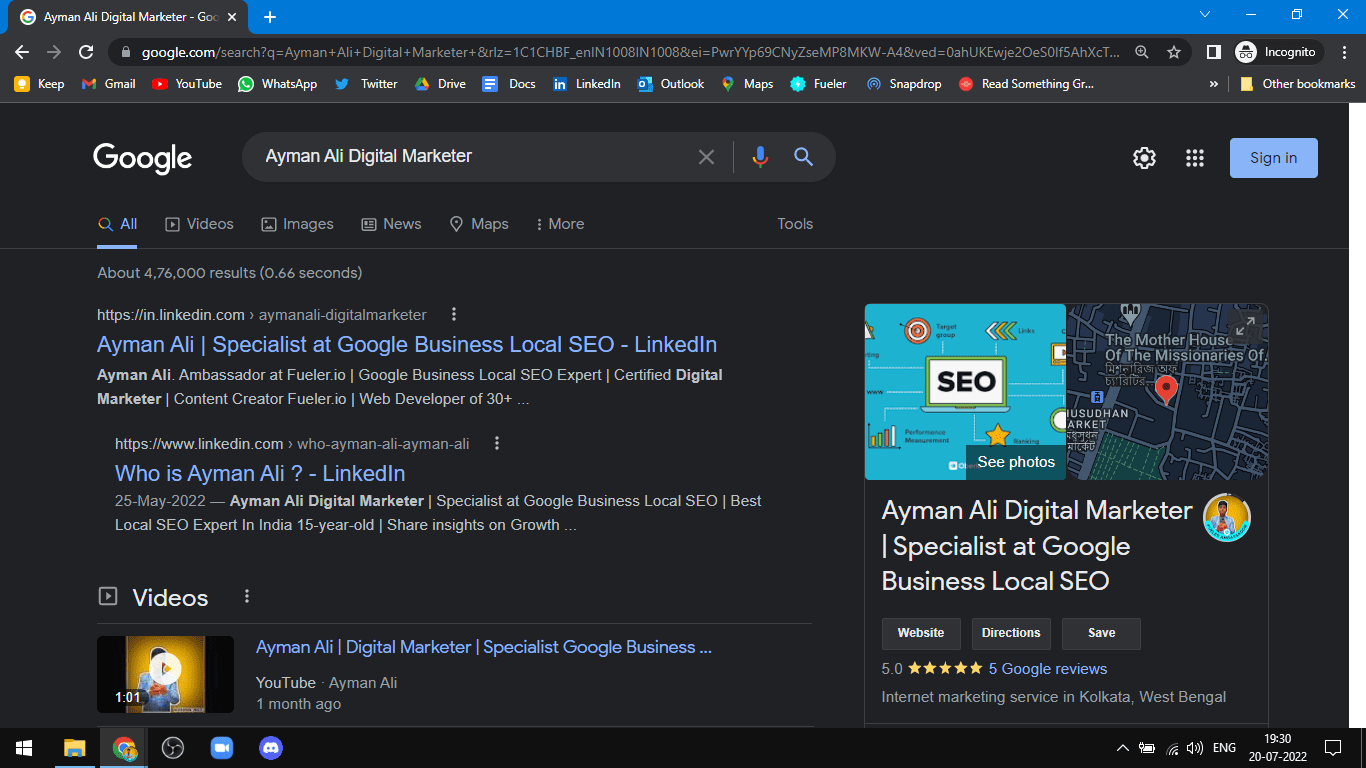Bookmark this page with star icon
Screen dimensions: 1366x768
point(1174,52)
